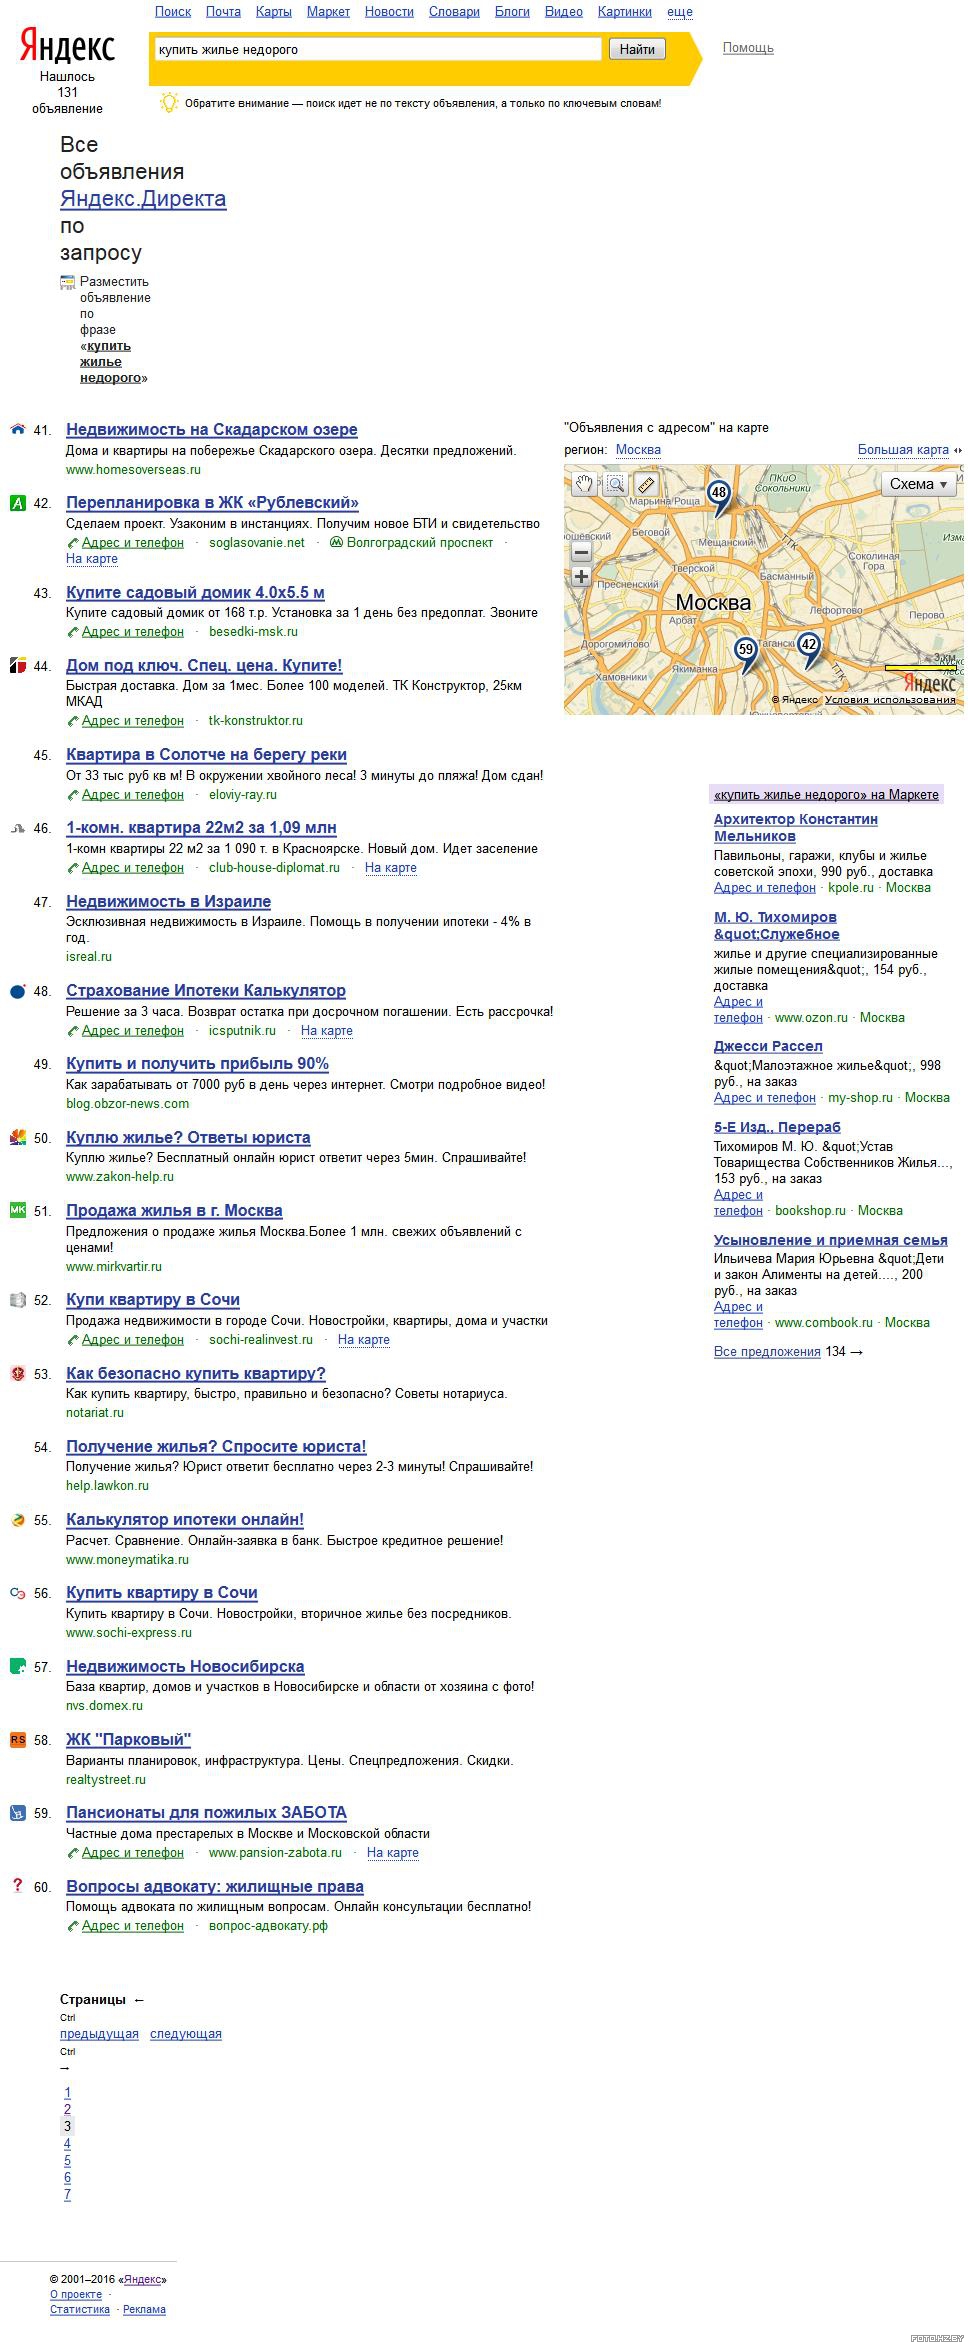
Task: Click the lightbulb hint icon
Action: [x=169, y=102]
